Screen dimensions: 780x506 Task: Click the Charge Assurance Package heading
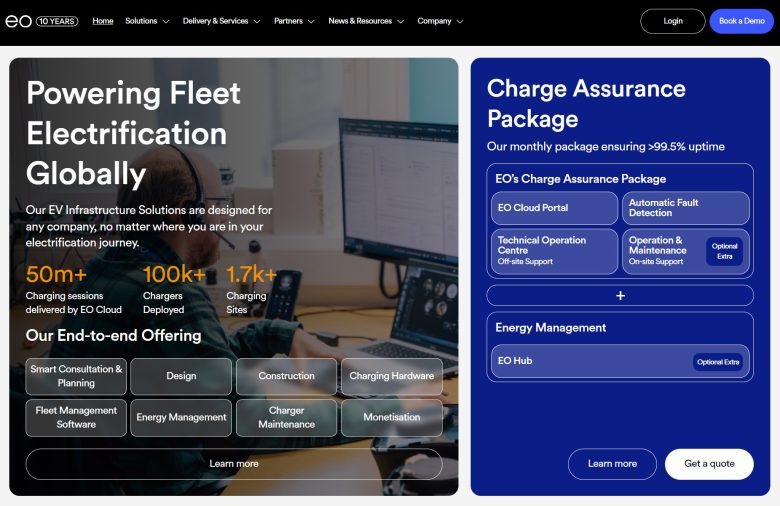click(x=586, y=103)
